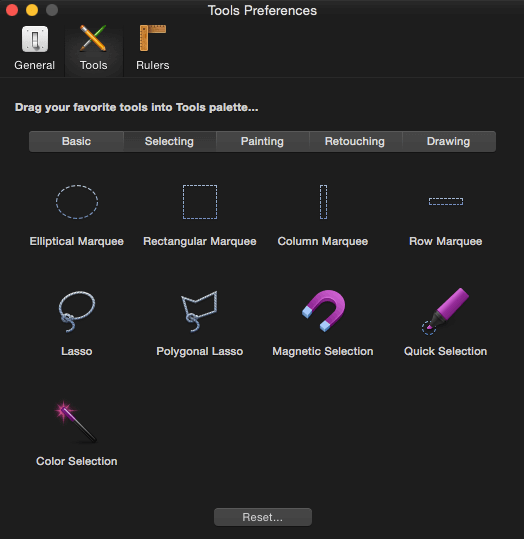Pick the Polygonal Lasso icon
The image size is (524, 539).
tap(199, 311)
